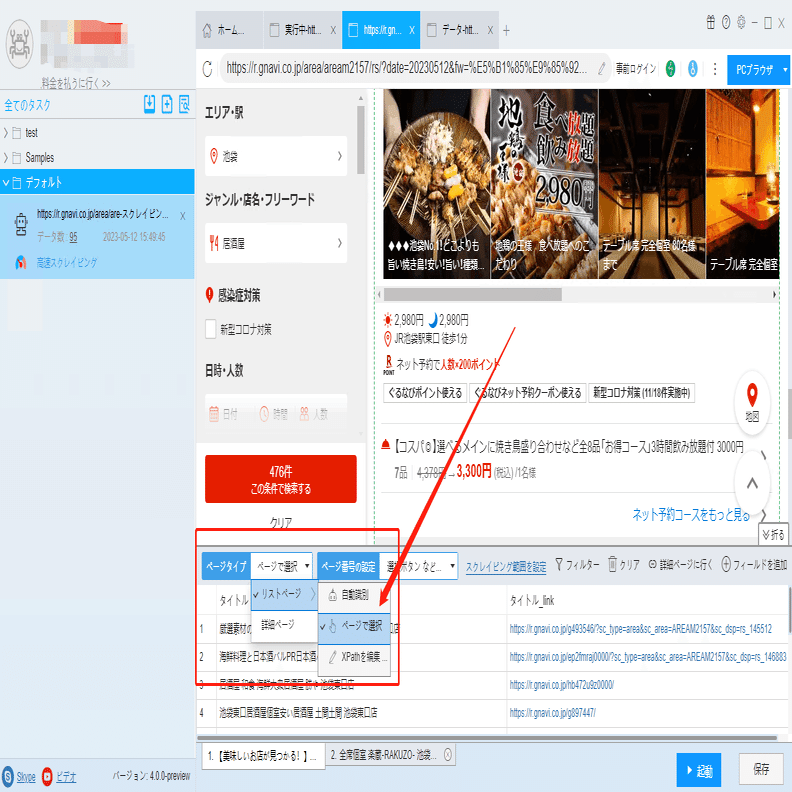Select リストページ menu item
Screen dimensions: 792x792
pos(284,593)
